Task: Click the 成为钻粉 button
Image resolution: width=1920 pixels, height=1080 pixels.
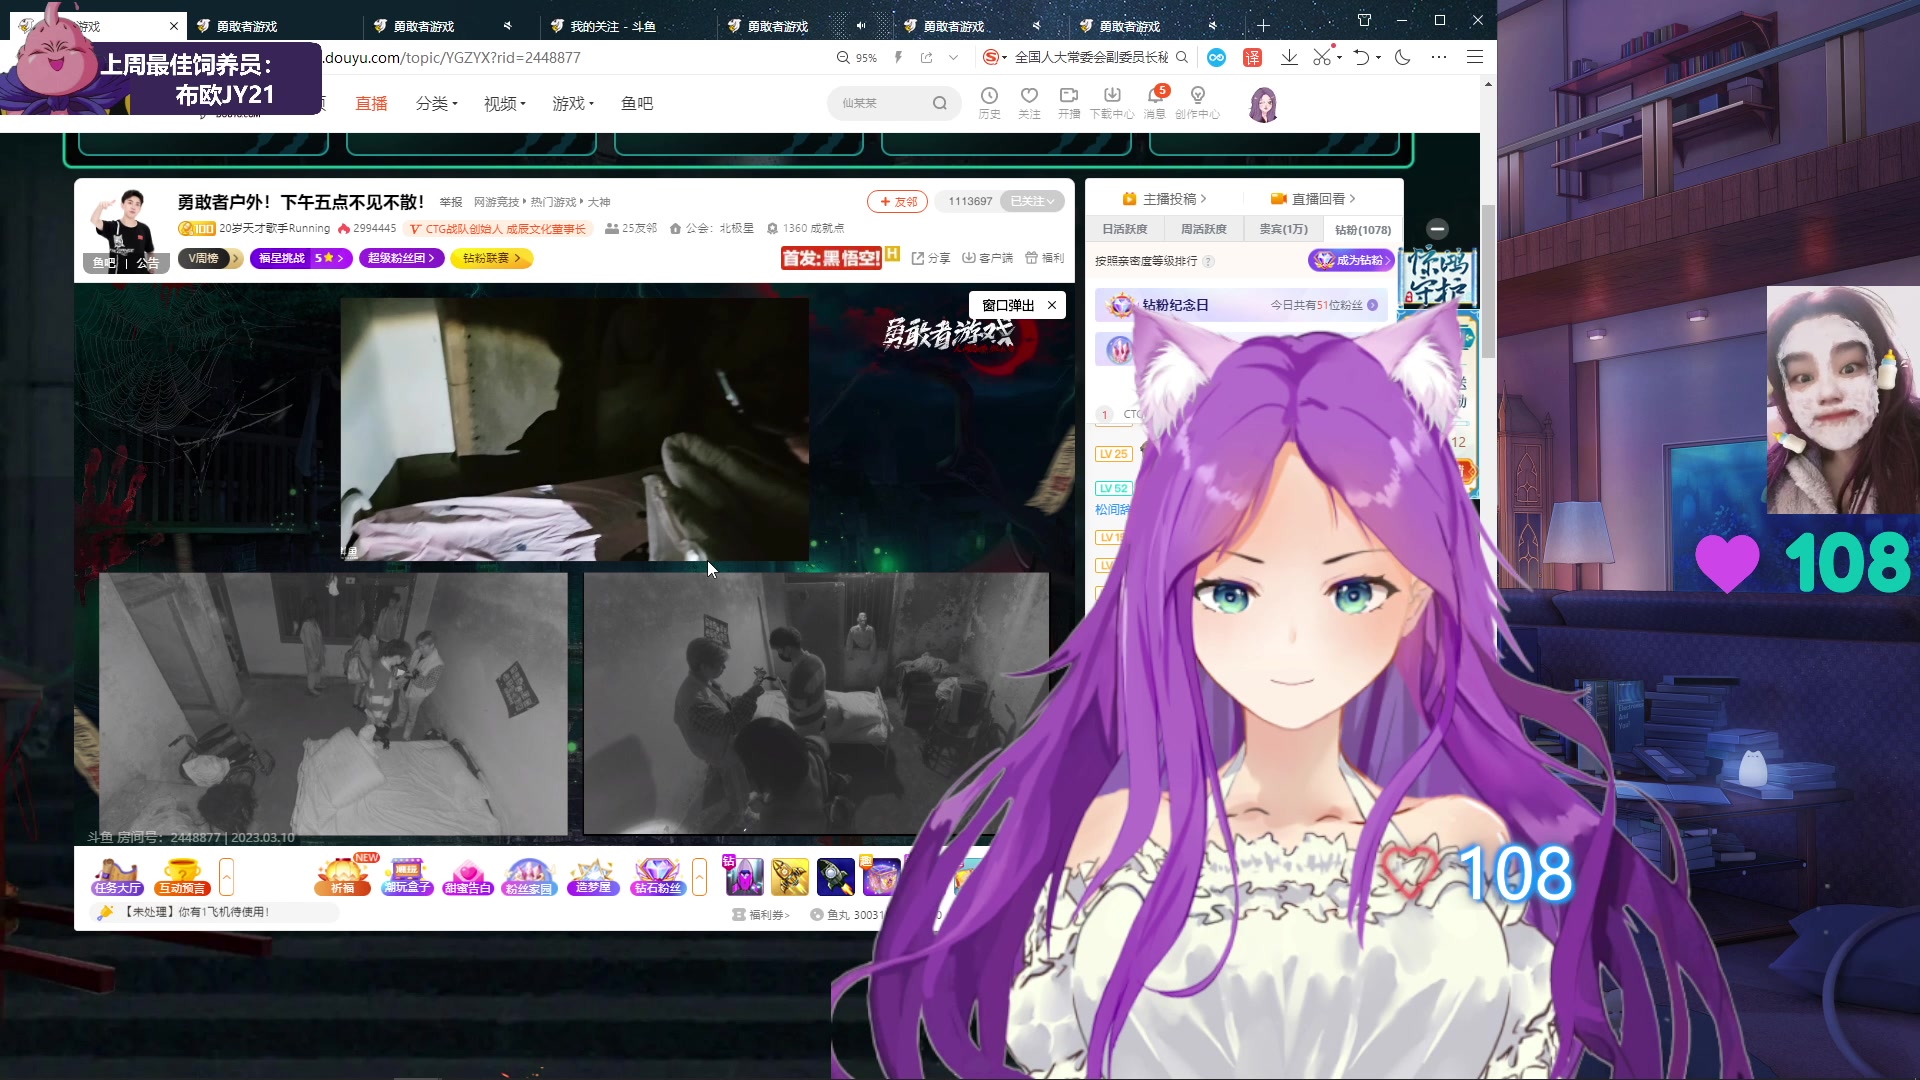Action: [x=1350, y=260]
